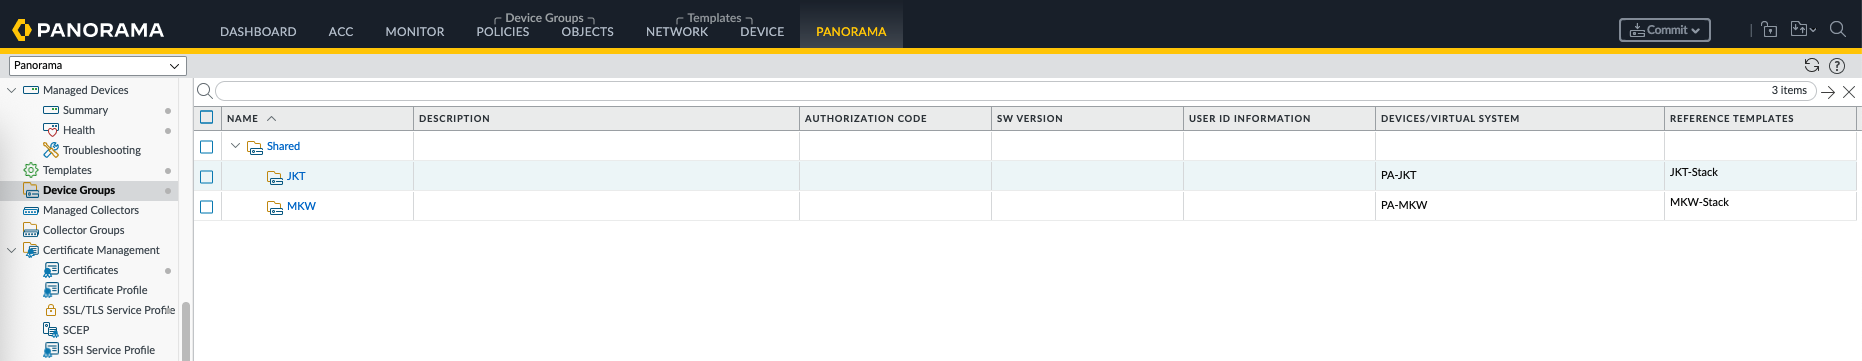
Task: Switch to the Device tab
Action: click(x=762, y=32)
